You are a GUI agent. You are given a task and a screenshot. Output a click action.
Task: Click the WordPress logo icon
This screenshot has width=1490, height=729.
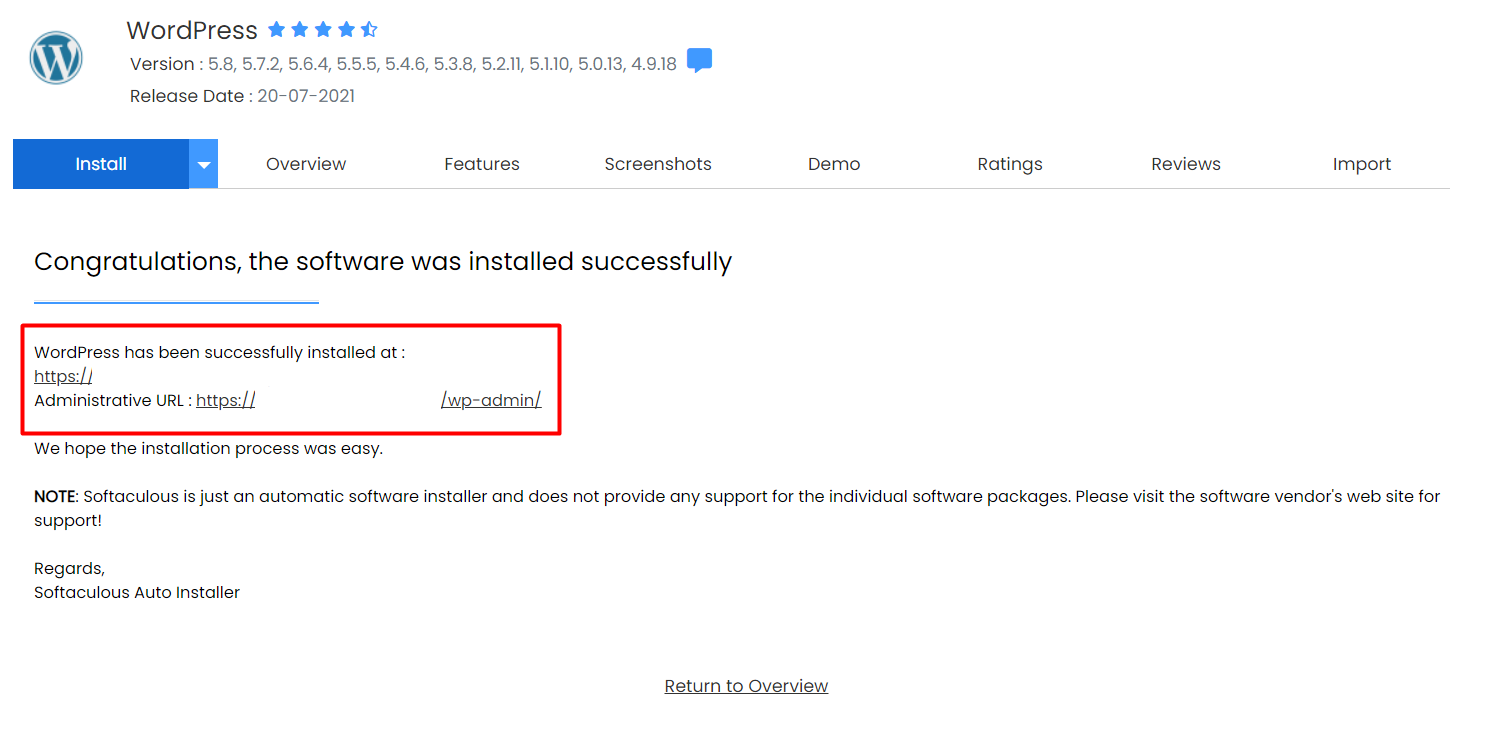pos(56,58)
